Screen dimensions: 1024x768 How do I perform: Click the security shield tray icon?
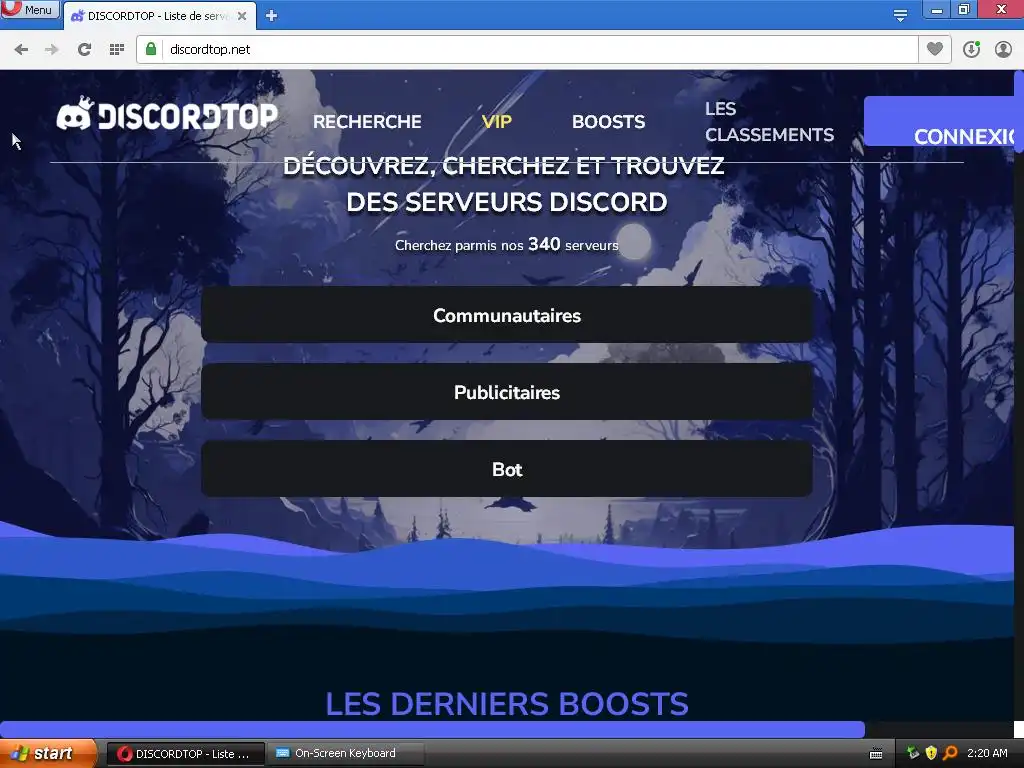point(931,753)
